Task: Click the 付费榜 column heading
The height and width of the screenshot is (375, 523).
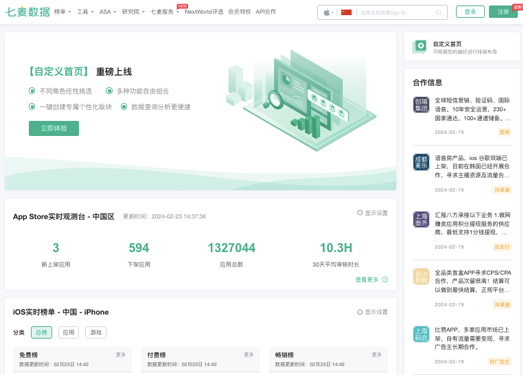Action: click(x=156, y=355)
